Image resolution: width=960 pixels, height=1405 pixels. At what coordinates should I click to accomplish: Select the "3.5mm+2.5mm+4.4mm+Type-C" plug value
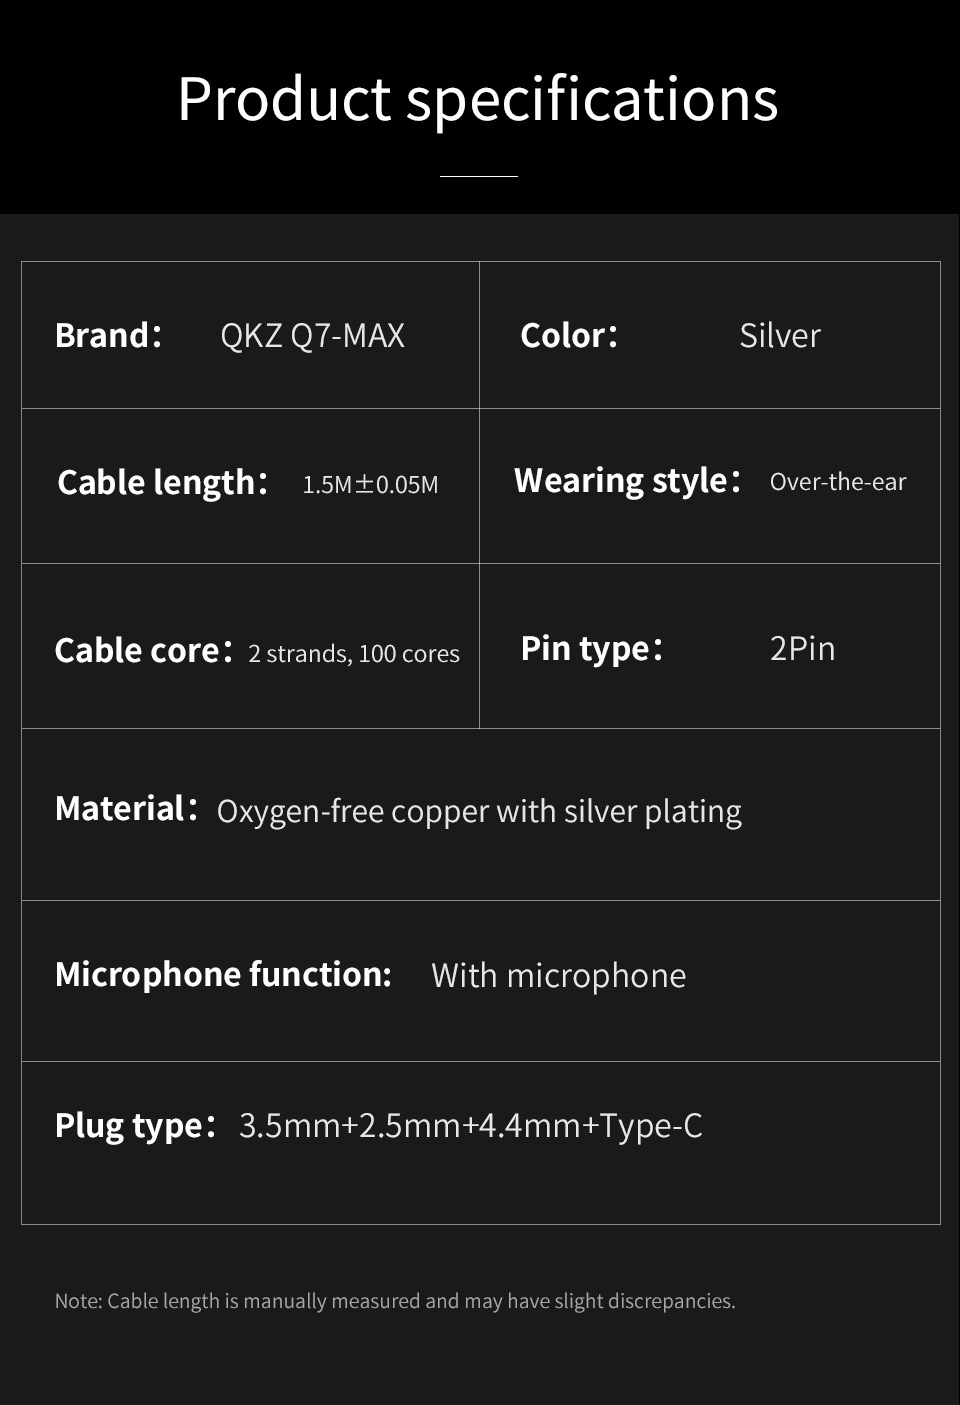point(471,1126)
